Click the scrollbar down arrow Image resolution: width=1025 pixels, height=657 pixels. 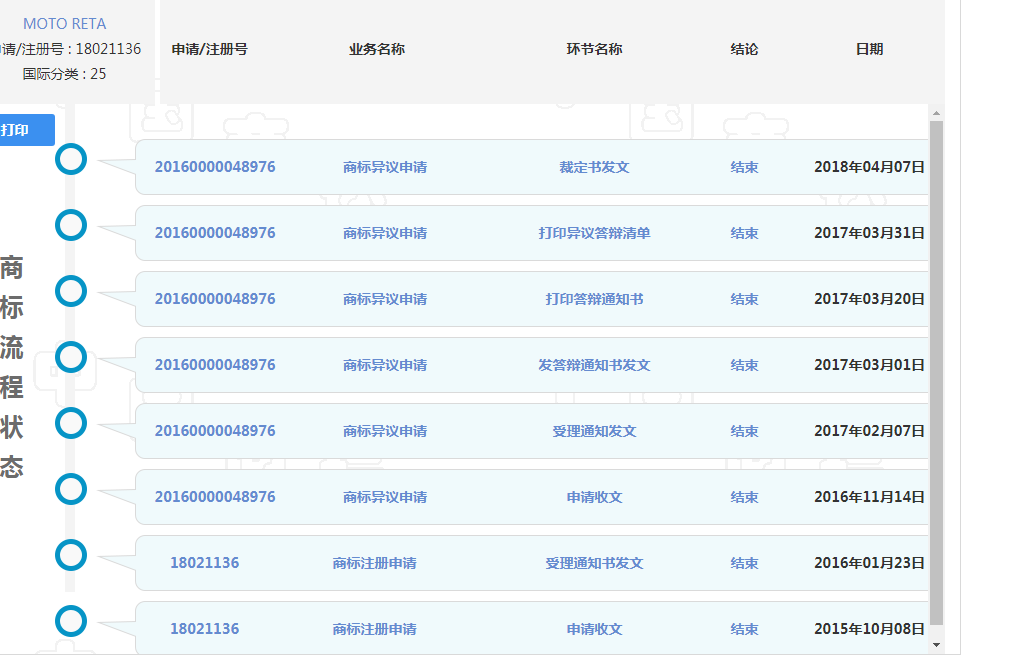[935, 646]
